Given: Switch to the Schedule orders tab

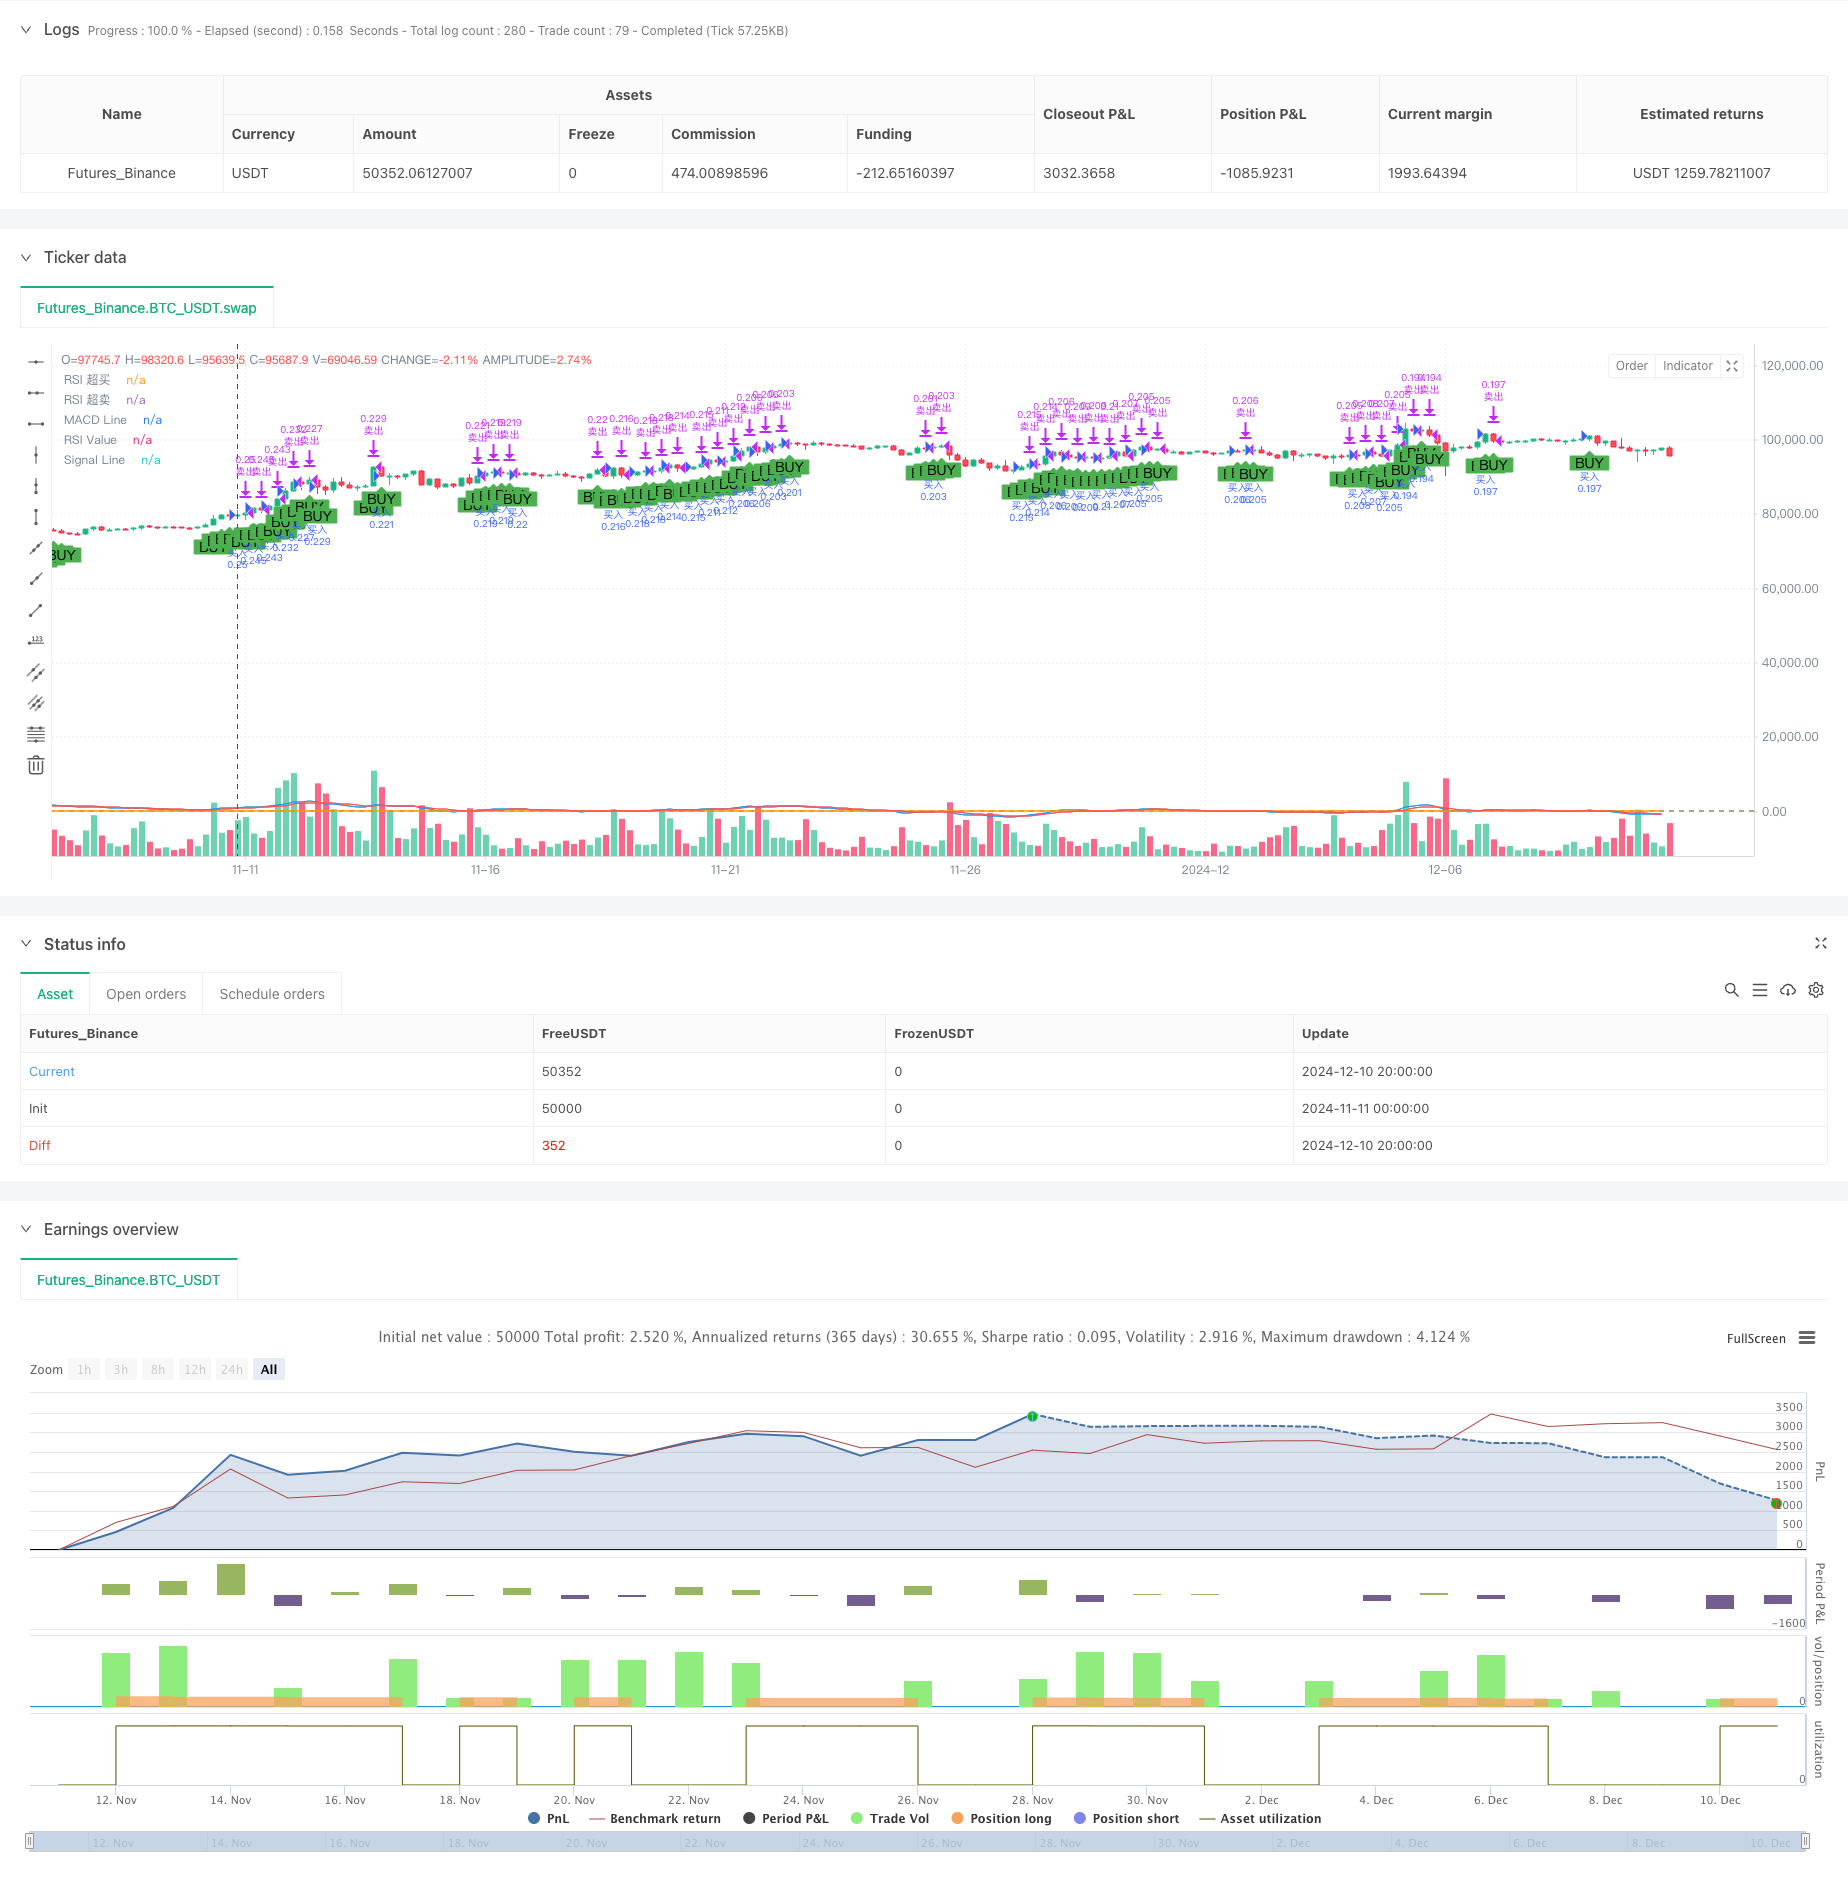Looking at the screenshot, I should pyautogui.click(x=272, y=994).
